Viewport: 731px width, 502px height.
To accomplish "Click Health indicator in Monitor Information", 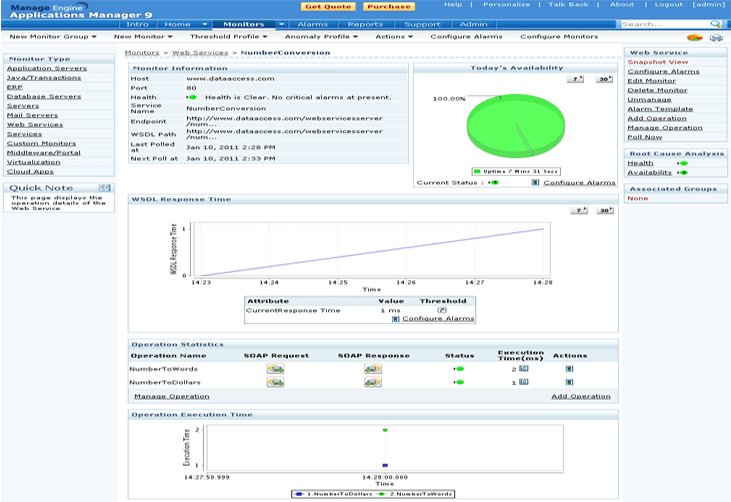I will pyautogui.click(x=192, y=97).
